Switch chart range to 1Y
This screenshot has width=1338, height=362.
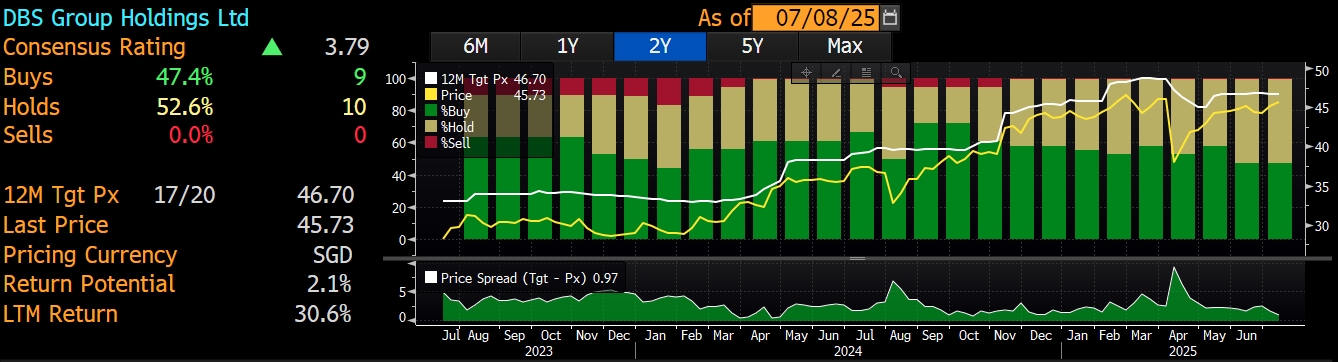[x=567, y=46]
